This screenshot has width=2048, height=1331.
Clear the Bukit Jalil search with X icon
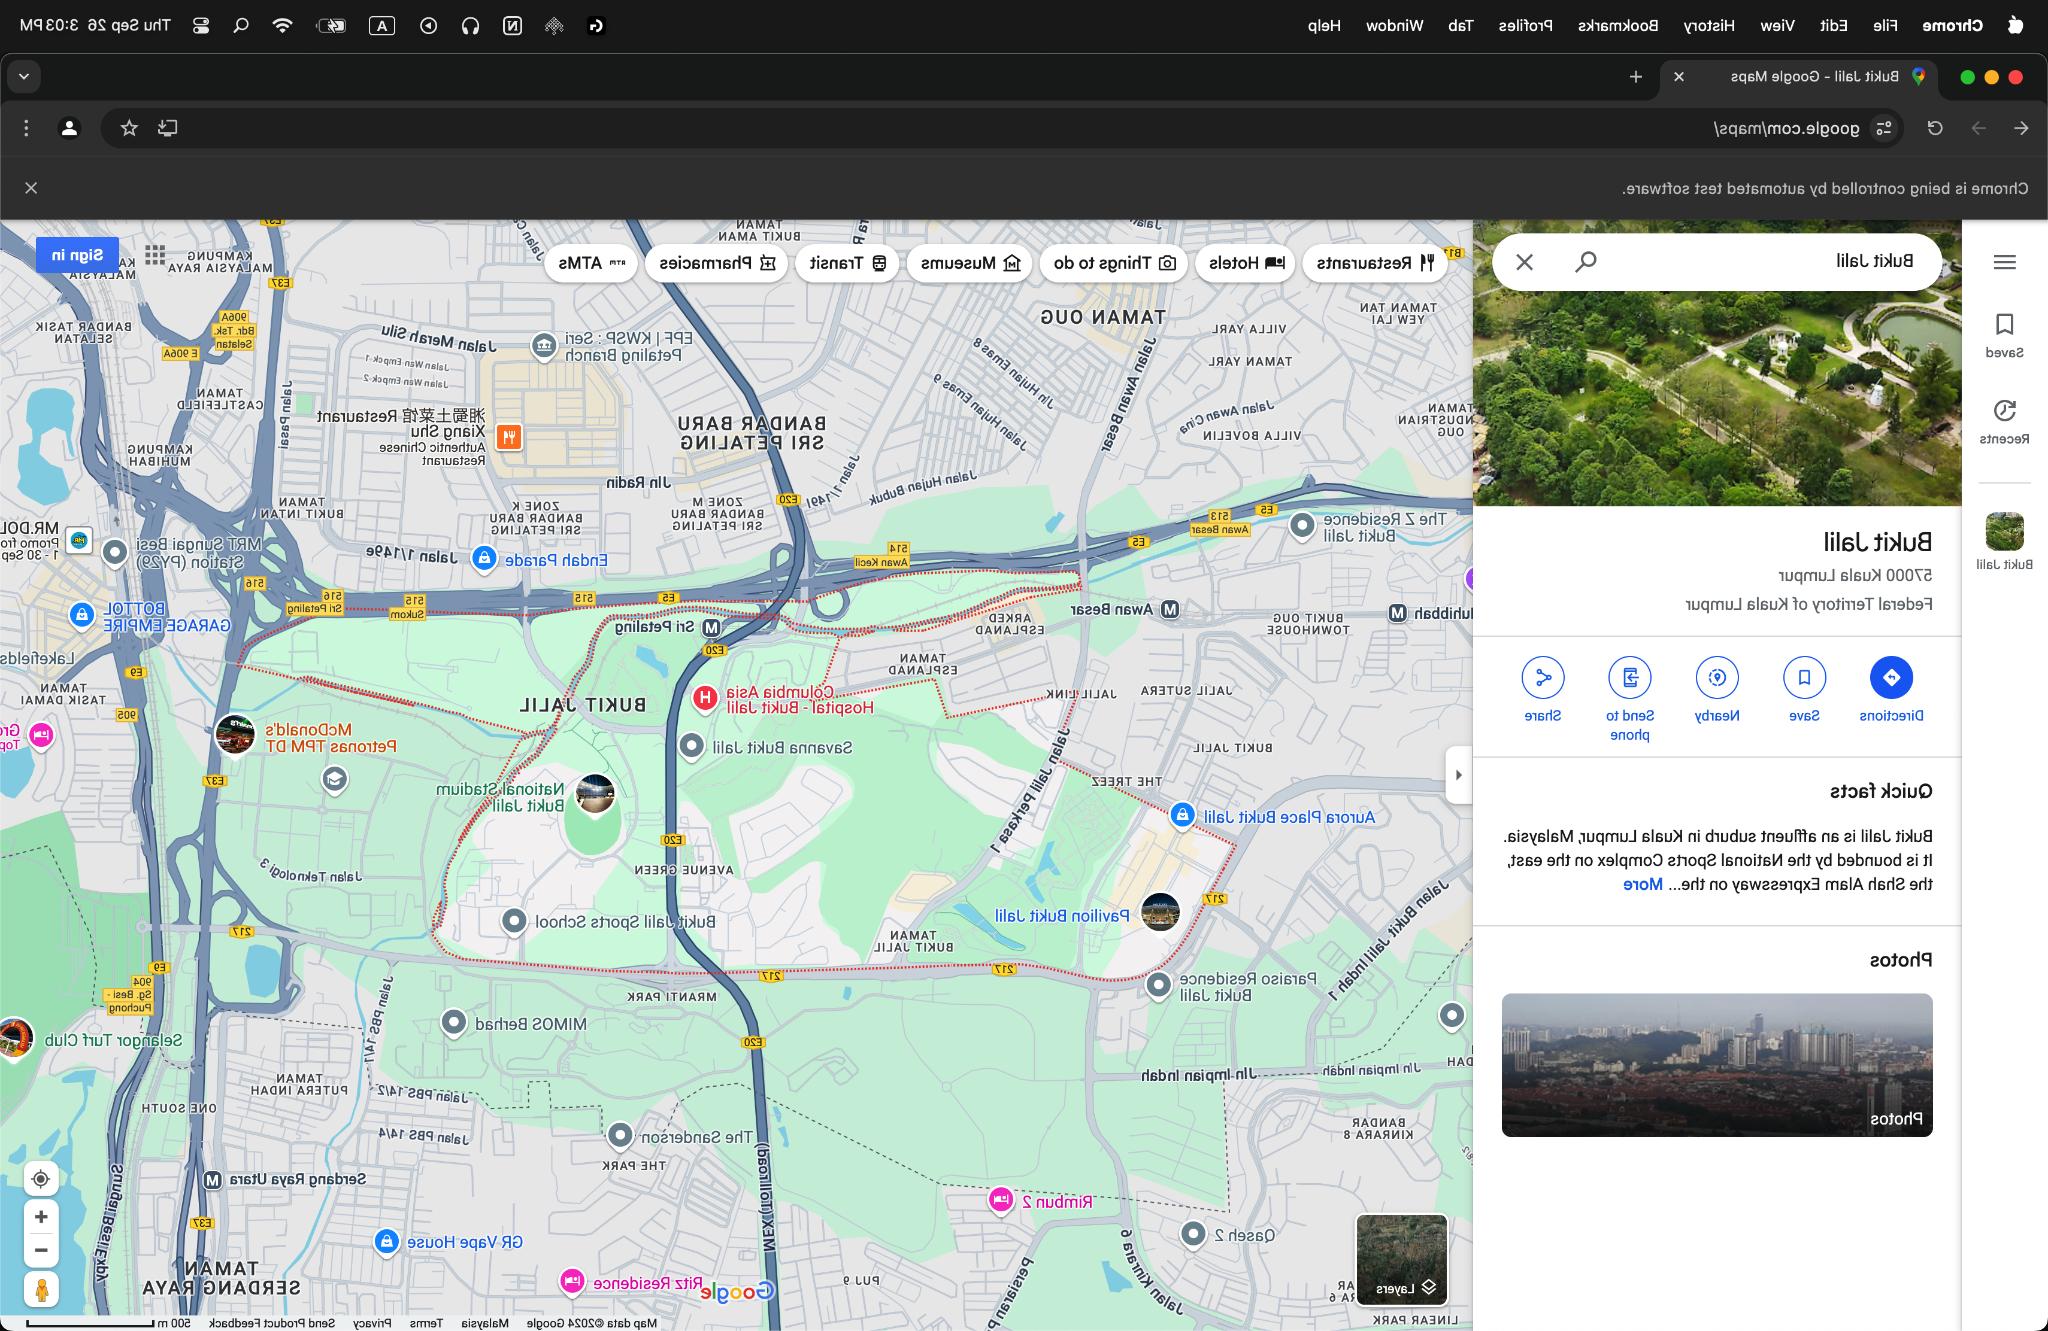[1524, 262]
